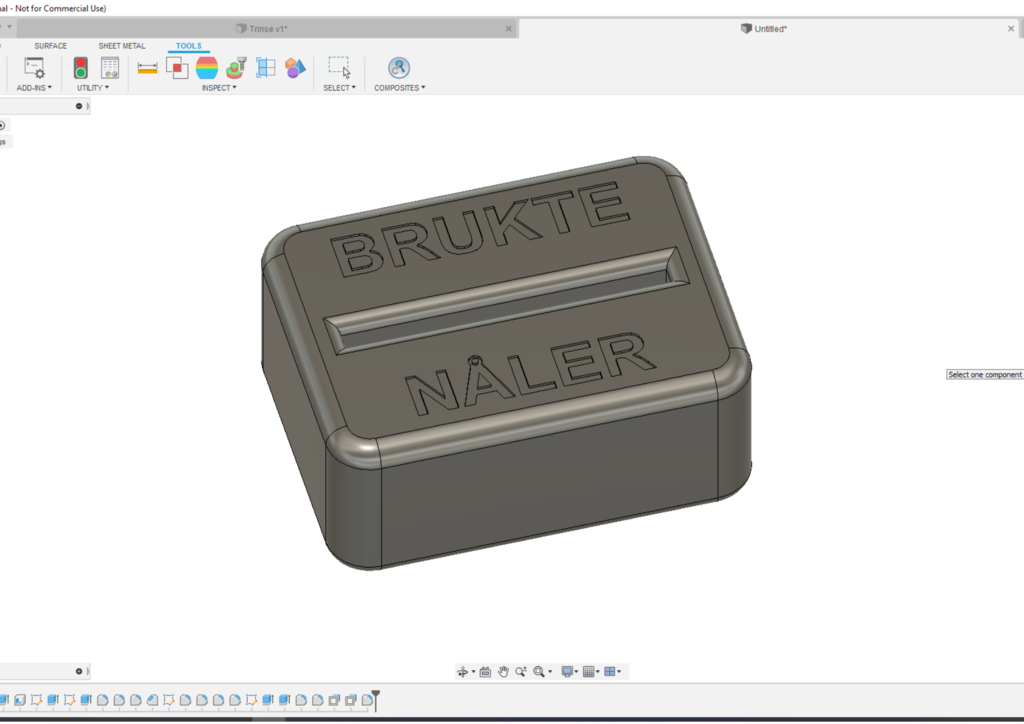1024x724 pixels.
Task: Select the Zoom magnifier tool
Action: click(521, 671)
